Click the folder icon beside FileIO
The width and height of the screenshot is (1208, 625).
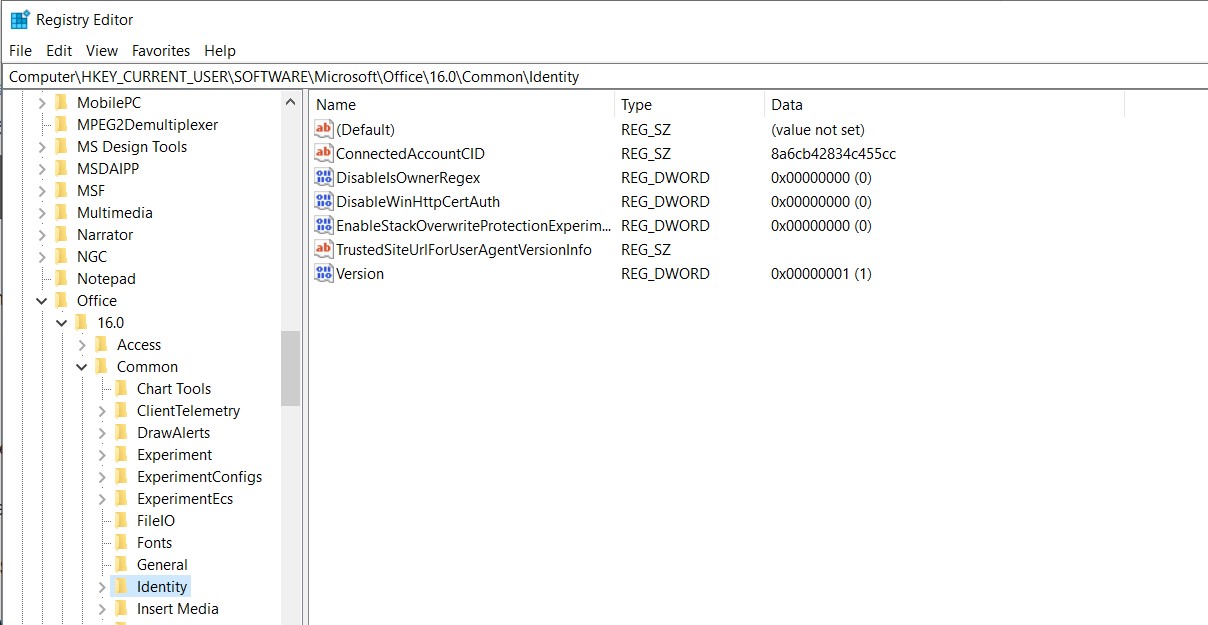pyautogui.click(x=121, y=520)
